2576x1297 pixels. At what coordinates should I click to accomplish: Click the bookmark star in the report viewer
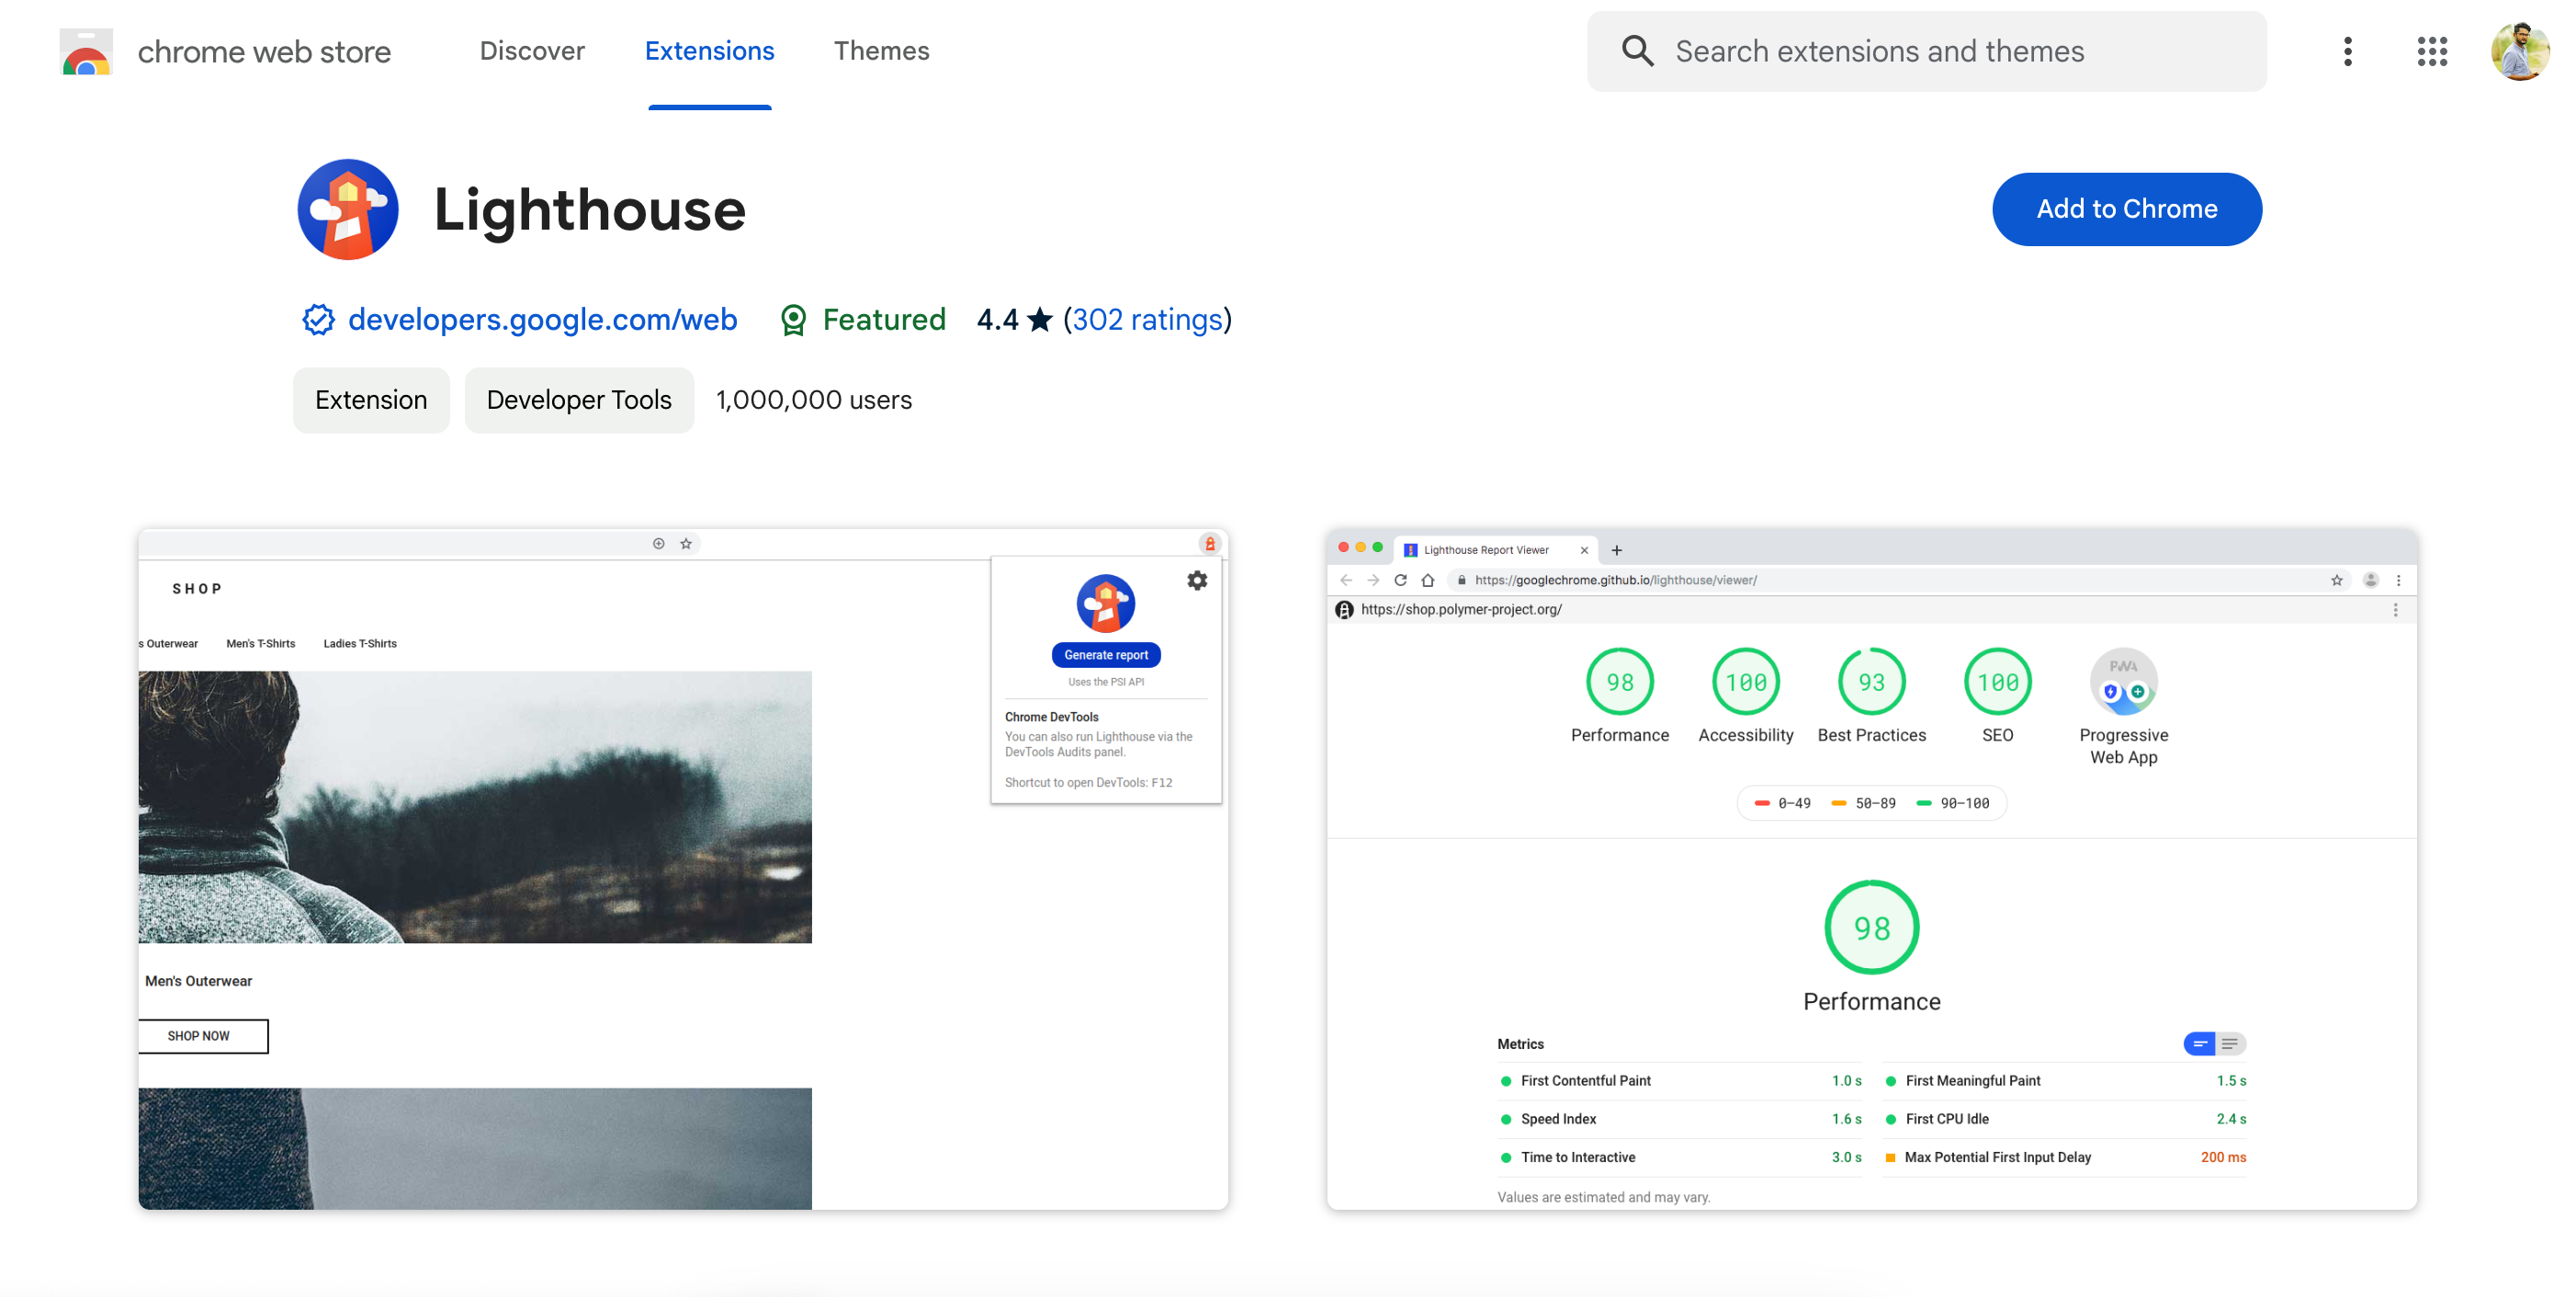pos(2337,580)
